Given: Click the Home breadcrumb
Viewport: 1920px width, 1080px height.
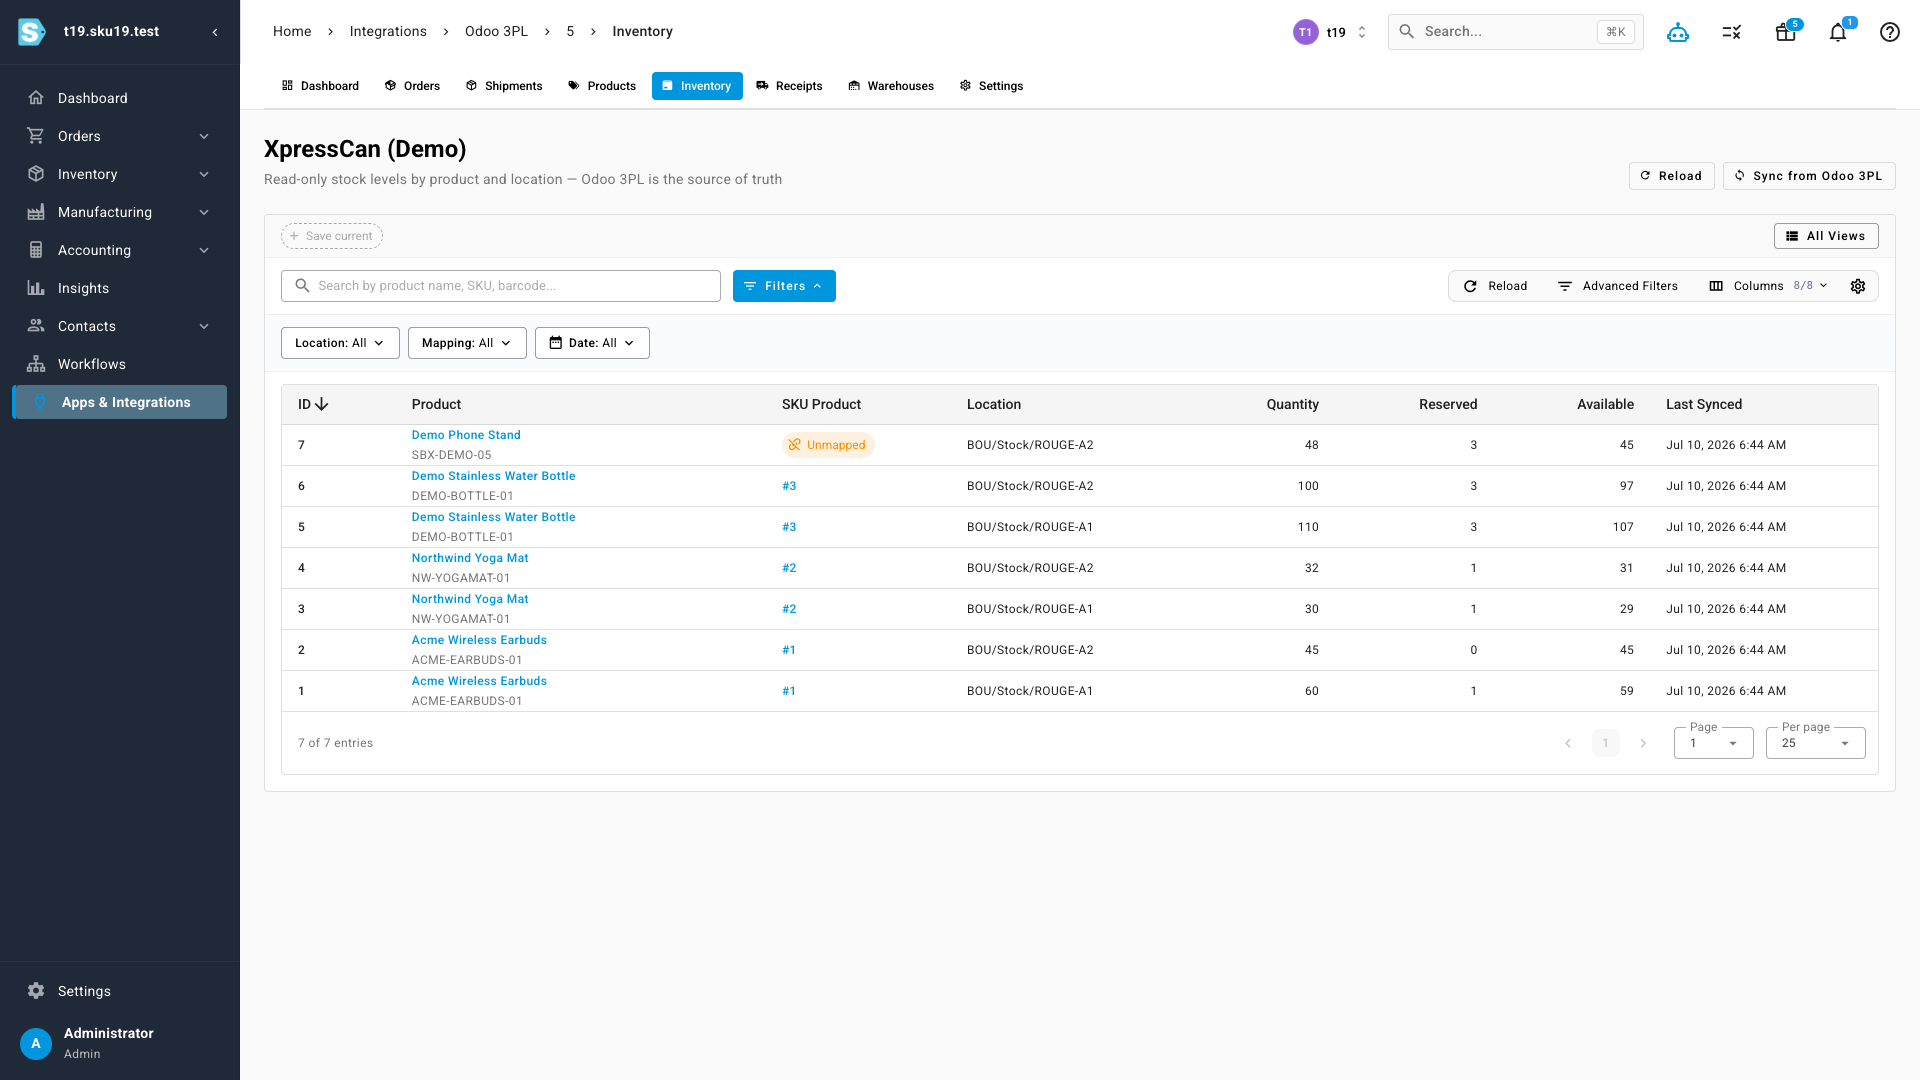Looking at the screenshot, I should [292, 32].
